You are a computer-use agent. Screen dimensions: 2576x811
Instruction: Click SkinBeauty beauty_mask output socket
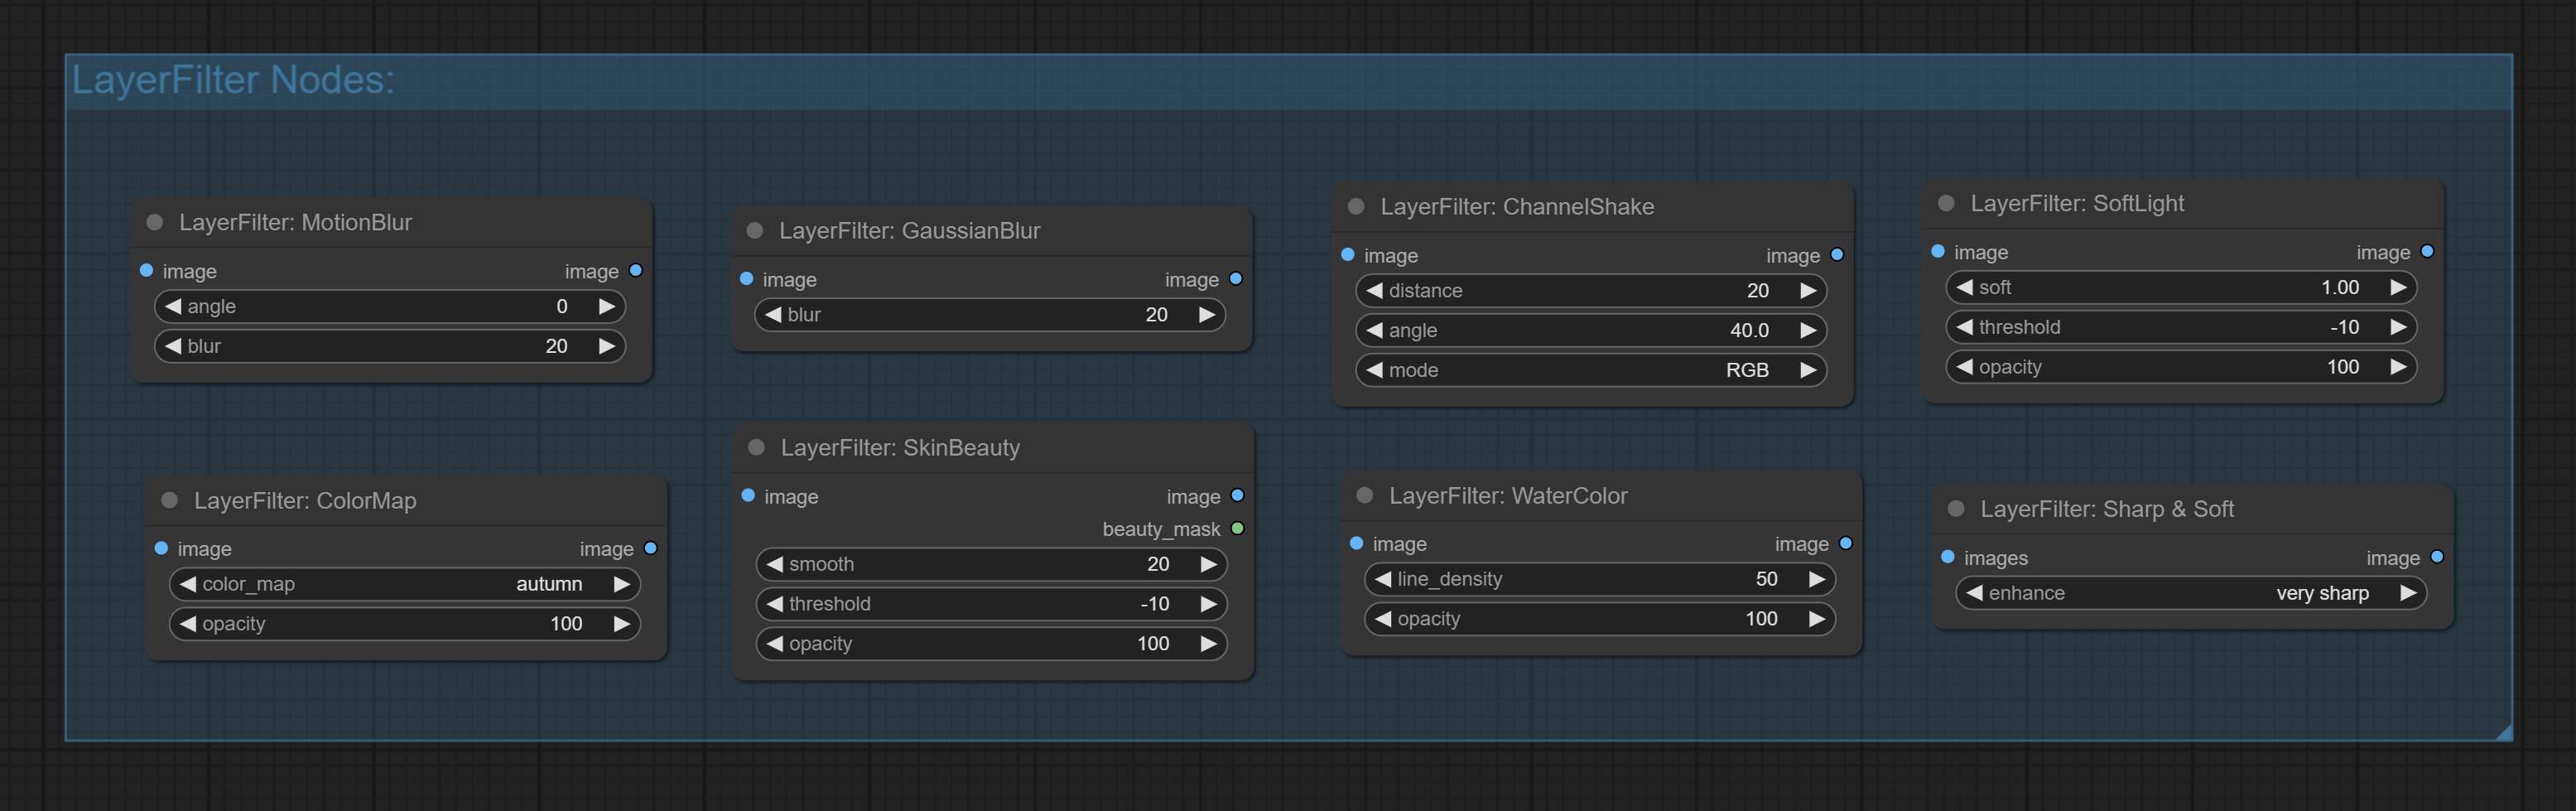[1237, 528]
